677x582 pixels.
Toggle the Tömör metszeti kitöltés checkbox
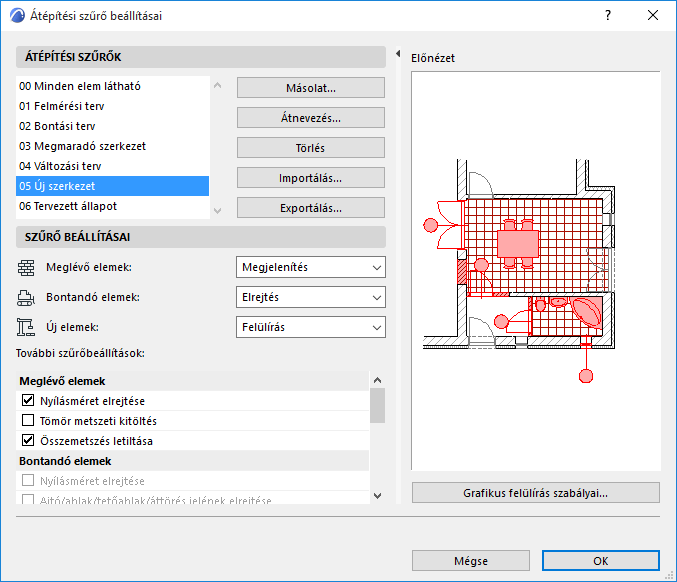28,421
